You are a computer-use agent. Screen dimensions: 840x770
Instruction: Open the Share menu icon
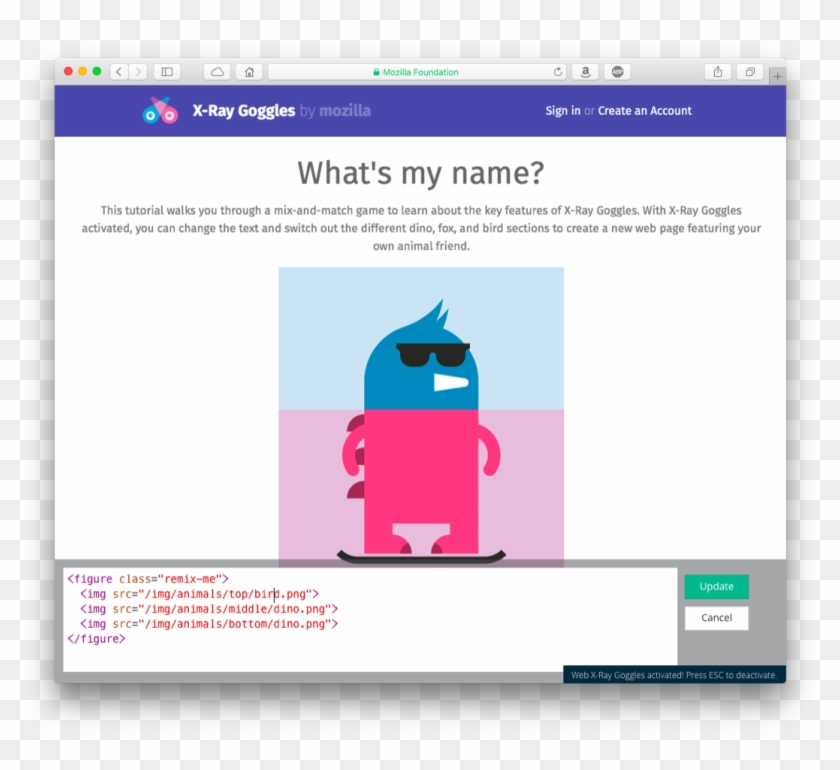[718, 71]
